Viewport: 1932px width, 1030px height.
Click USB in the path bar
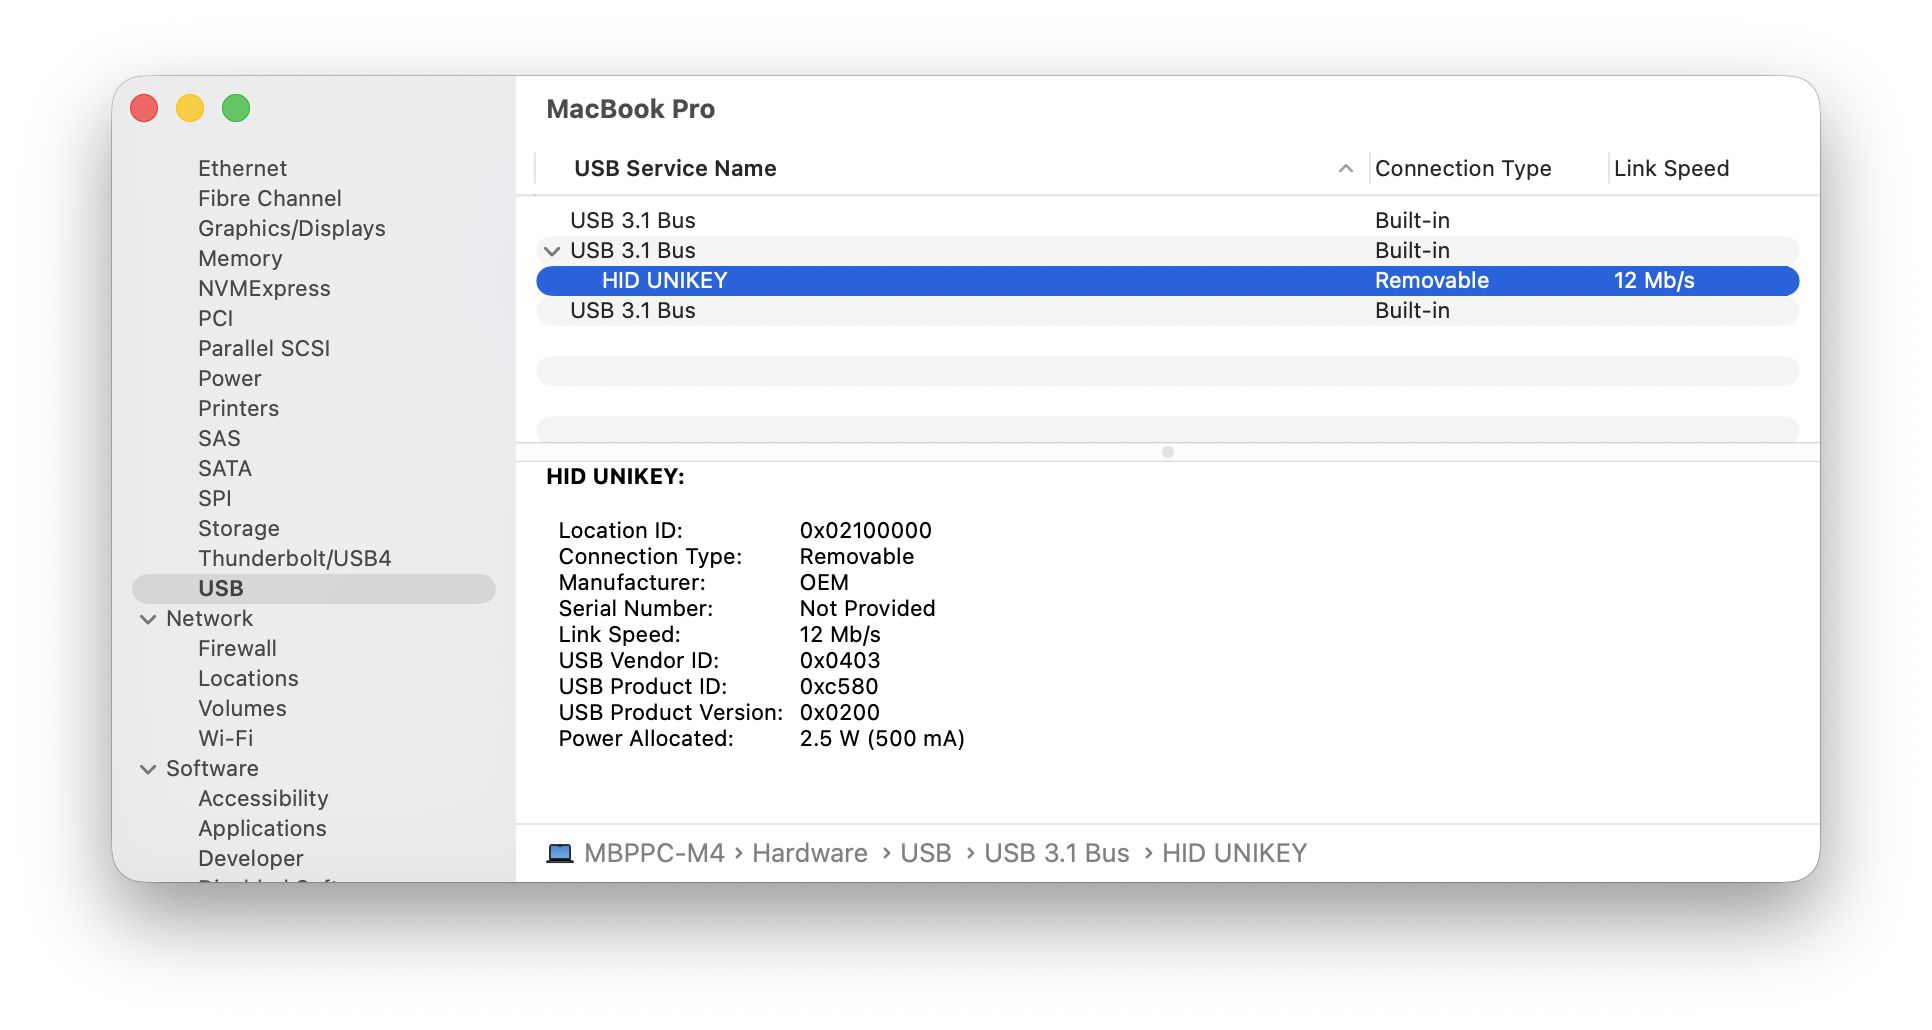point(926,853)
